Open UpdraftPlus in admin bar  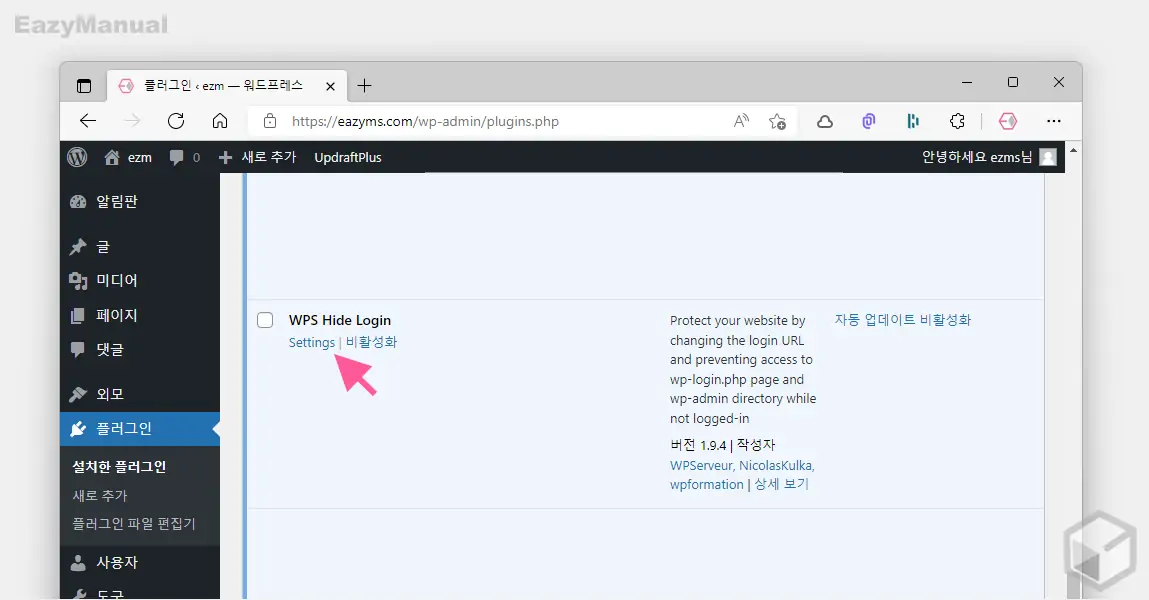point(348,158)
